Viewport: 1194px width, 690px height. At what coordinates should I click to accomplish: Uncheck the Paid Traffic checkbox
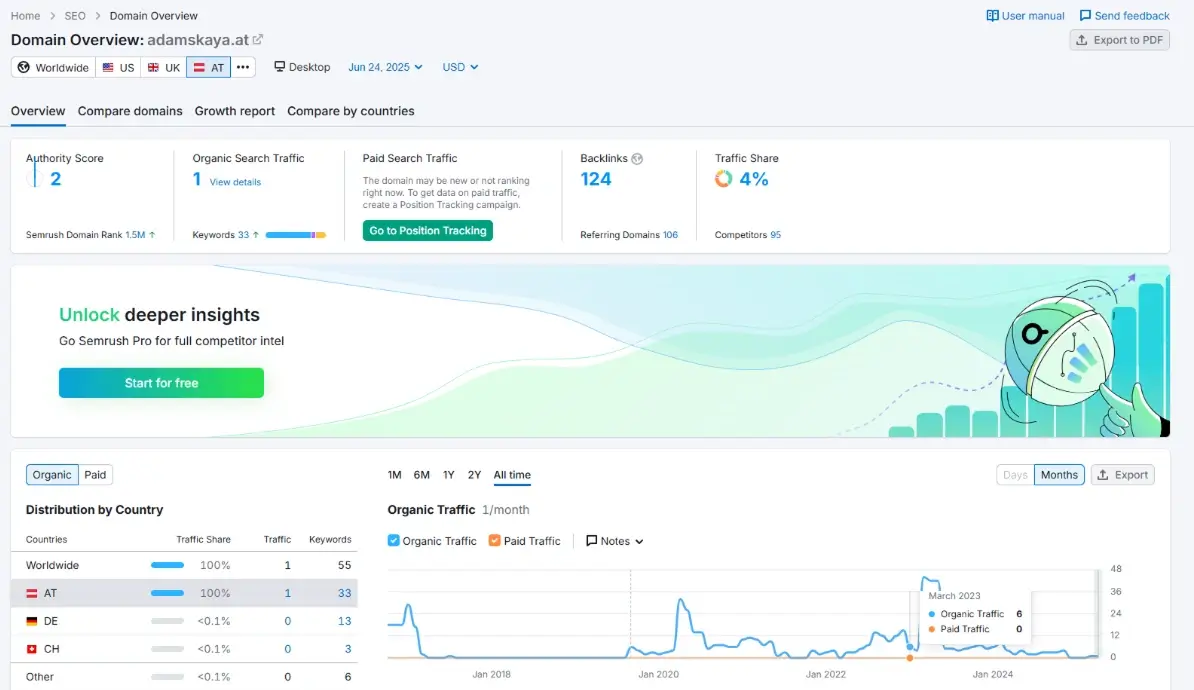click(495, 541)
